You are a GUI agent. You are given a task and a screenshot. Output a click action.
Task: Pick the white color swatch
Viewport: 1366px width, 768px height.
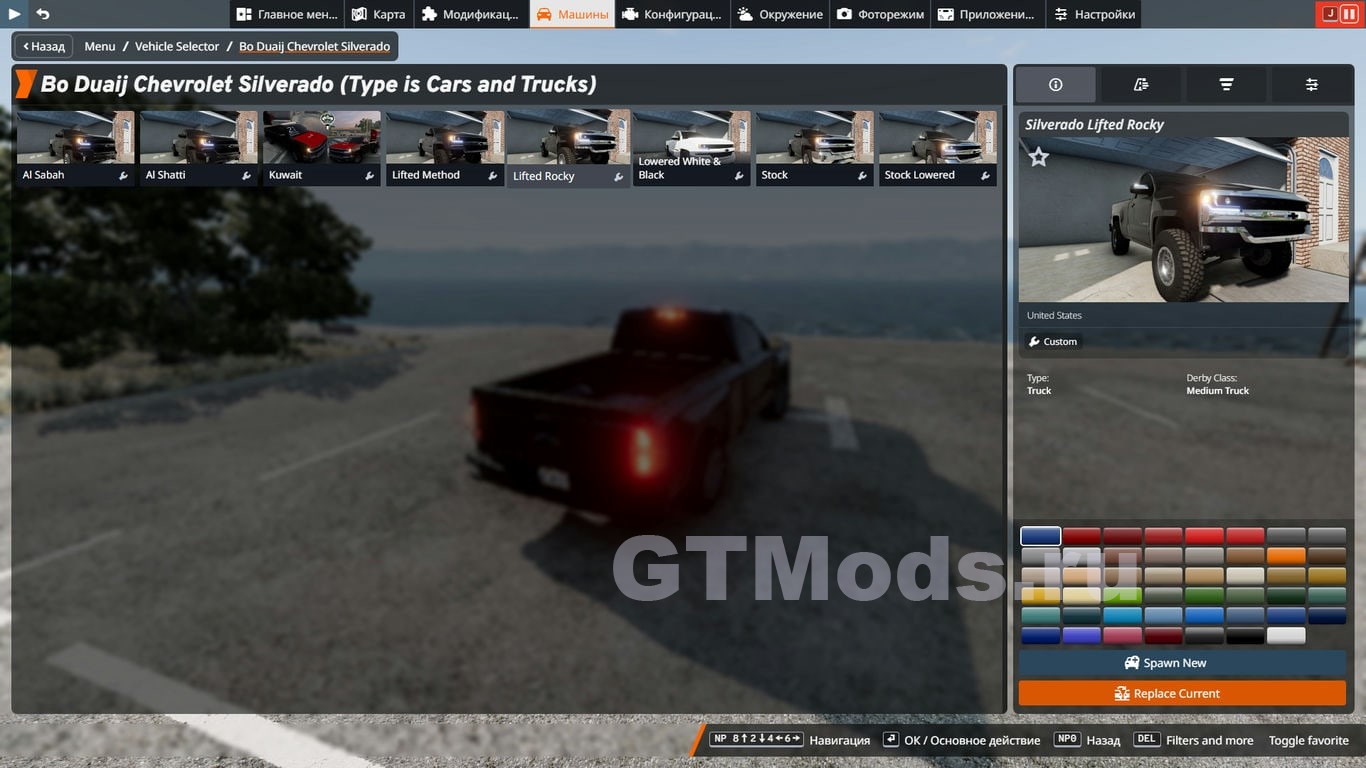(x=1286, y=635)
